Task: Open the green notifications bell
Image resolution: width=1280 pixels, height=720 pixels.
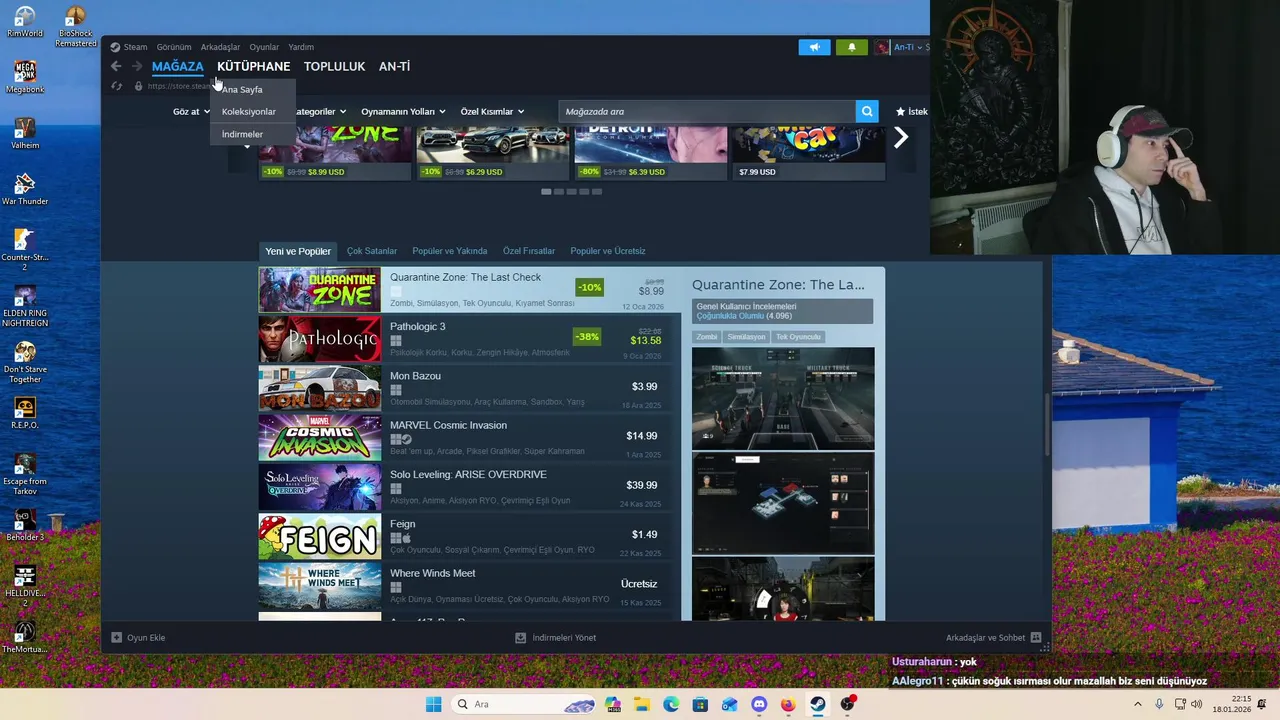Action: (852, 47)
